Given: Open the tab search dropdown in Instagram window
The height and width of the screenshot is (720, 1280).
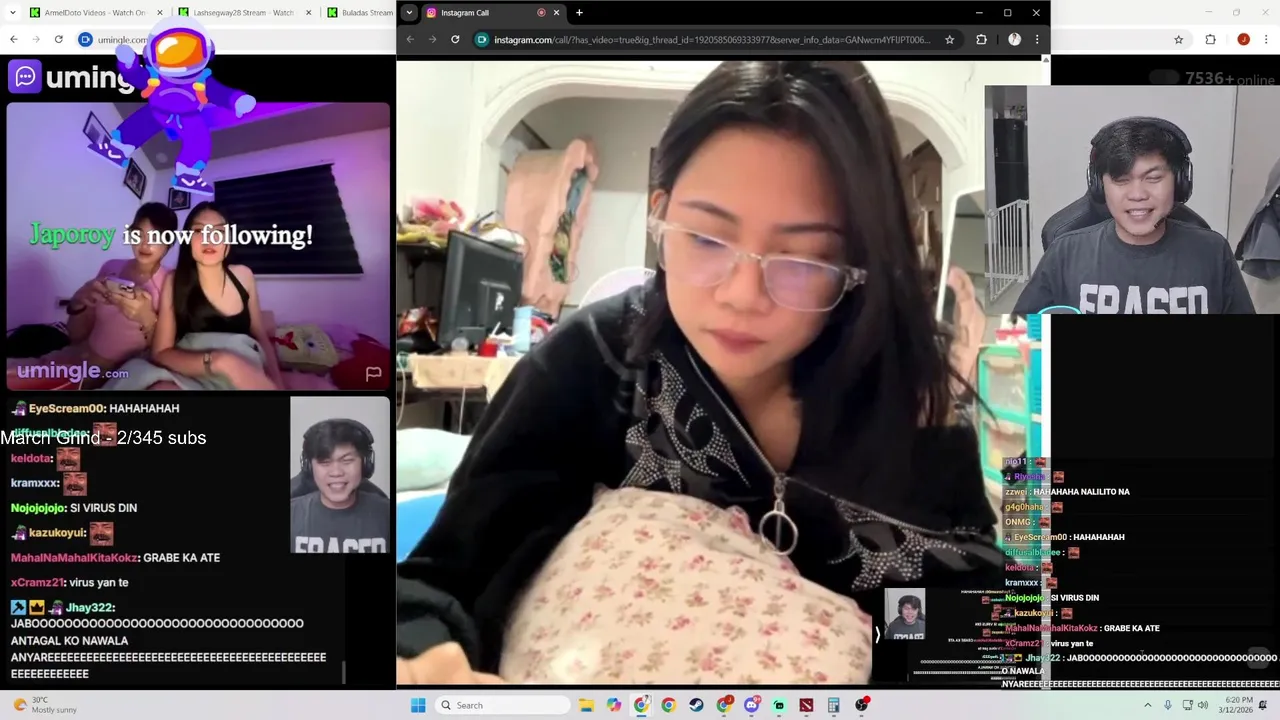Looking at the screenshot, I should (x=408, y=13).
